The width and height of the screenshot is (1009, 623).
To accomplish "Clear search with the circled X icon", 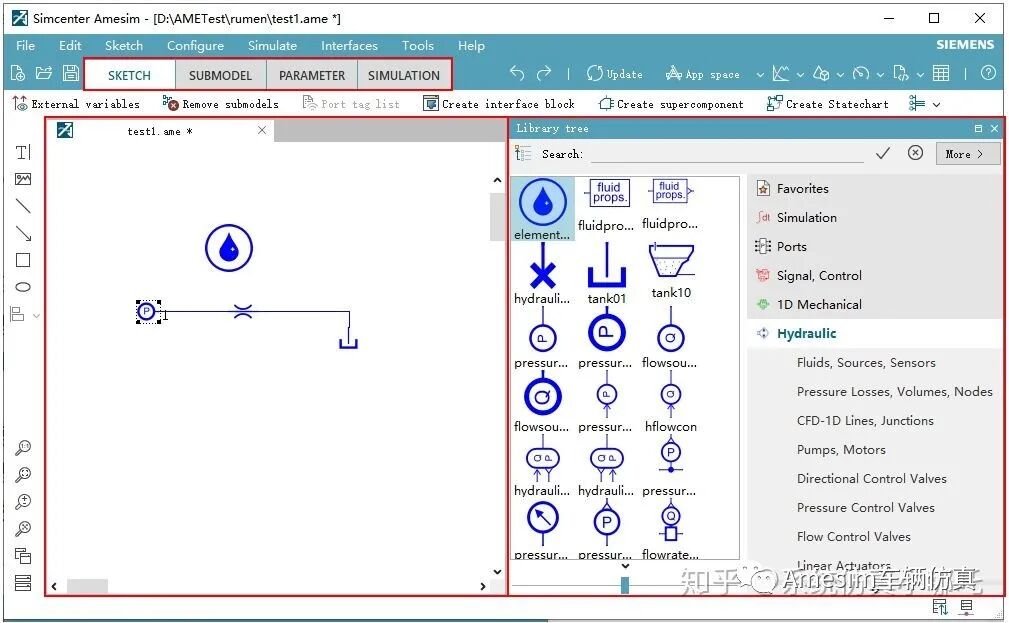I will (915, 153).
